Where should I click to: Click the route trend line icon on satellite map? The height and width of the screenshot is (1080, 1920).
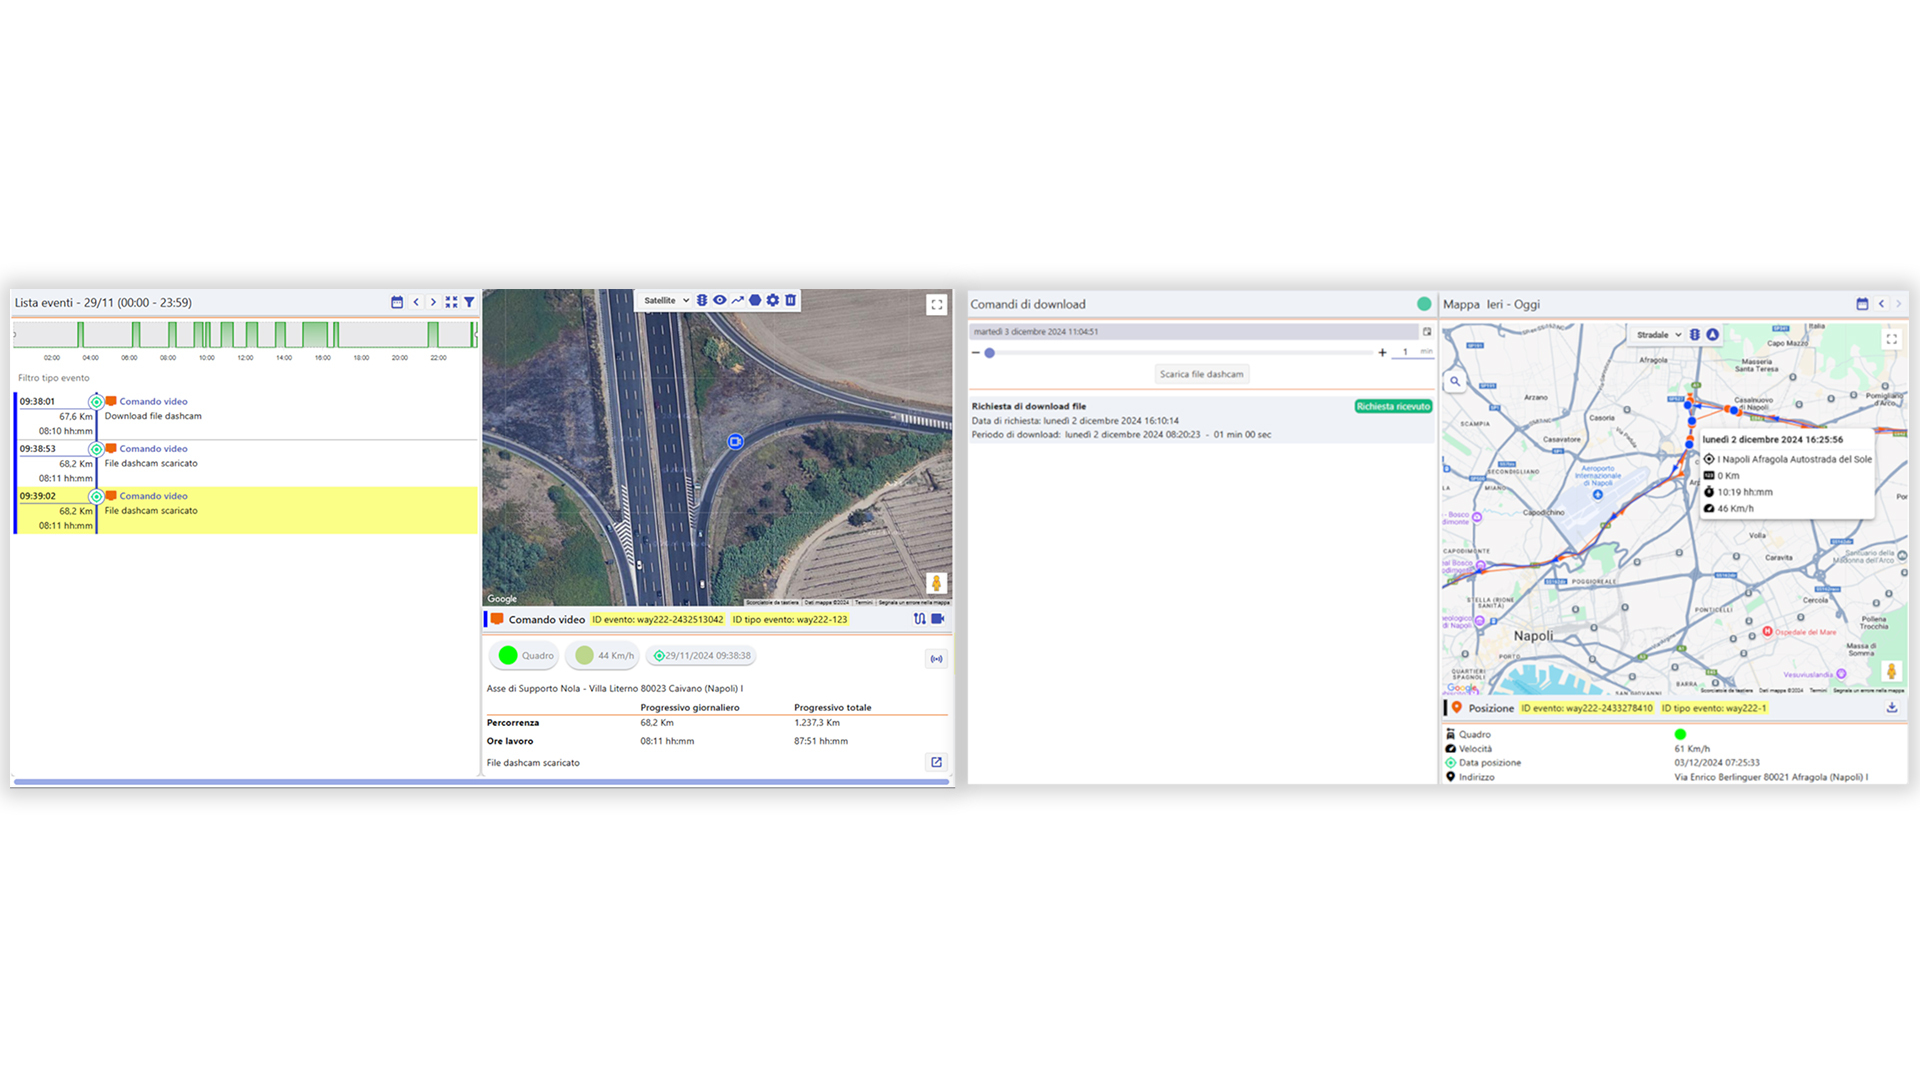(x=738, y=300)
